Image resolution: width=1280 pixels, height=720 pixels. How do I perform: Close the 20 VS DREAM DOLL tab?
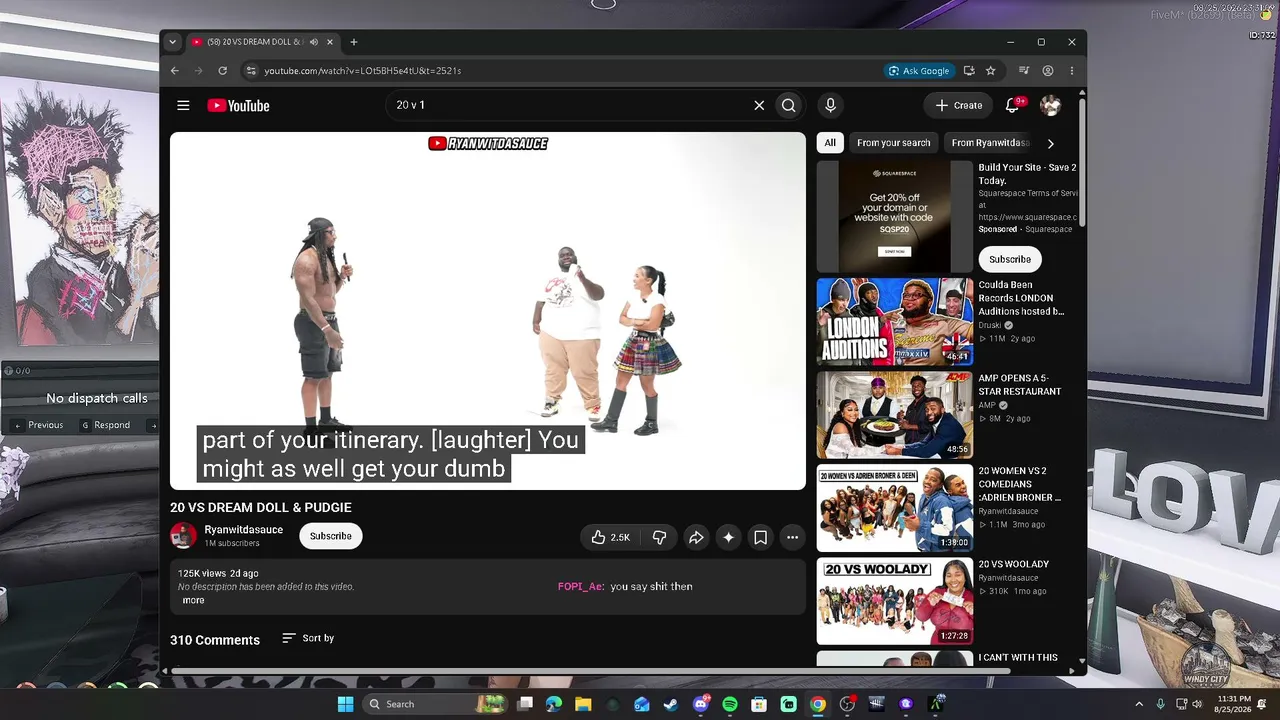tap(329, 42)
